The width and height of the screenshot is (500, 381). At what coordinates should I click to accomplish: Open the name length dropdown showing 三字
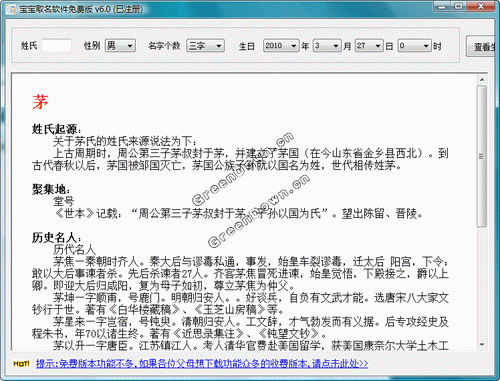pyautogui.click(x=205, y=45)
